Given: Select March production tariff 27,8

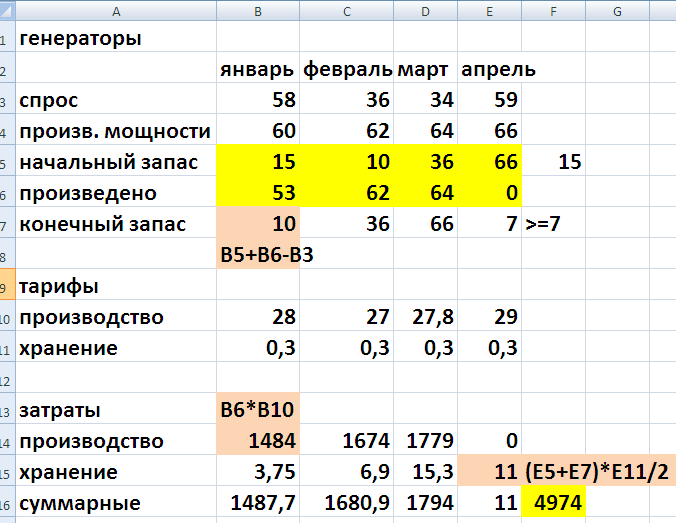Looking at the screenshot, I should tap(426, 317).
